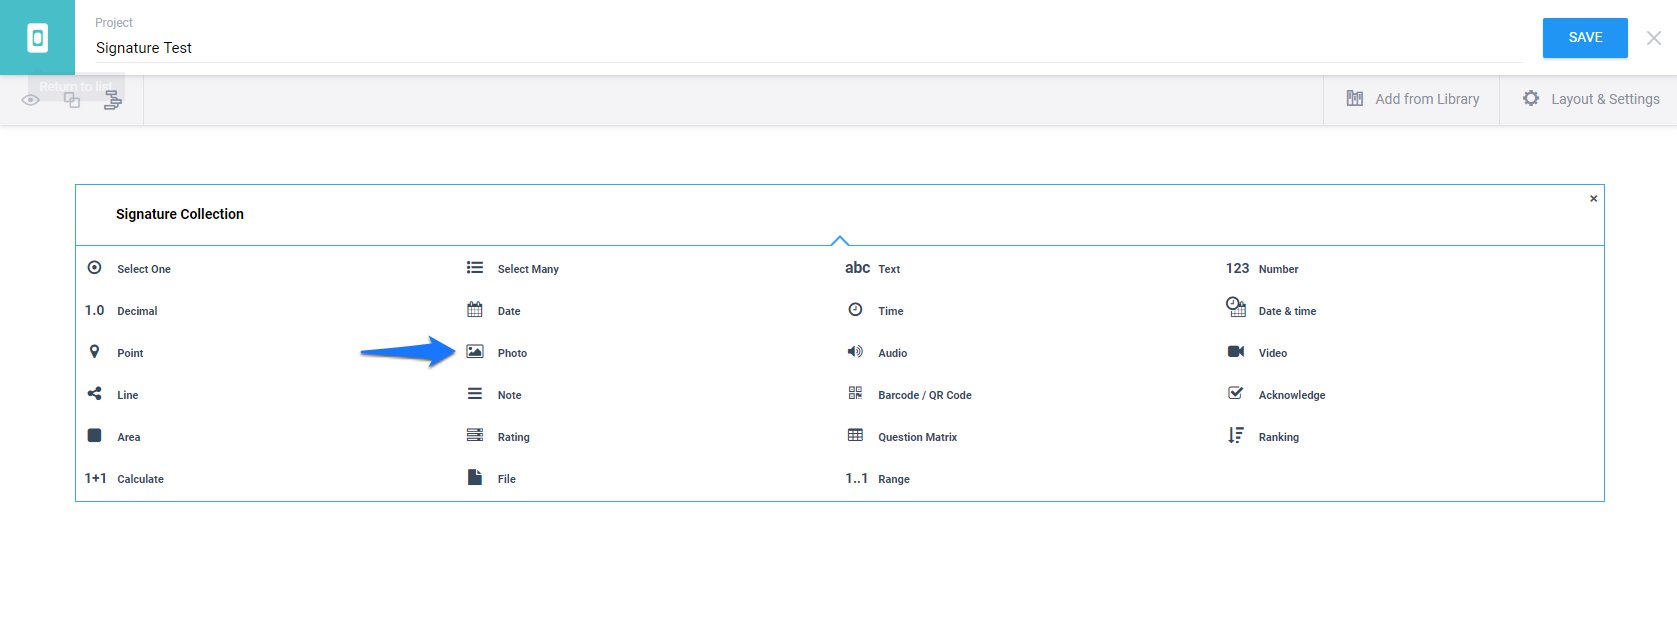The image size is (1677, 626).
Task: Open Add from Library
Action: click(1412, 99)
